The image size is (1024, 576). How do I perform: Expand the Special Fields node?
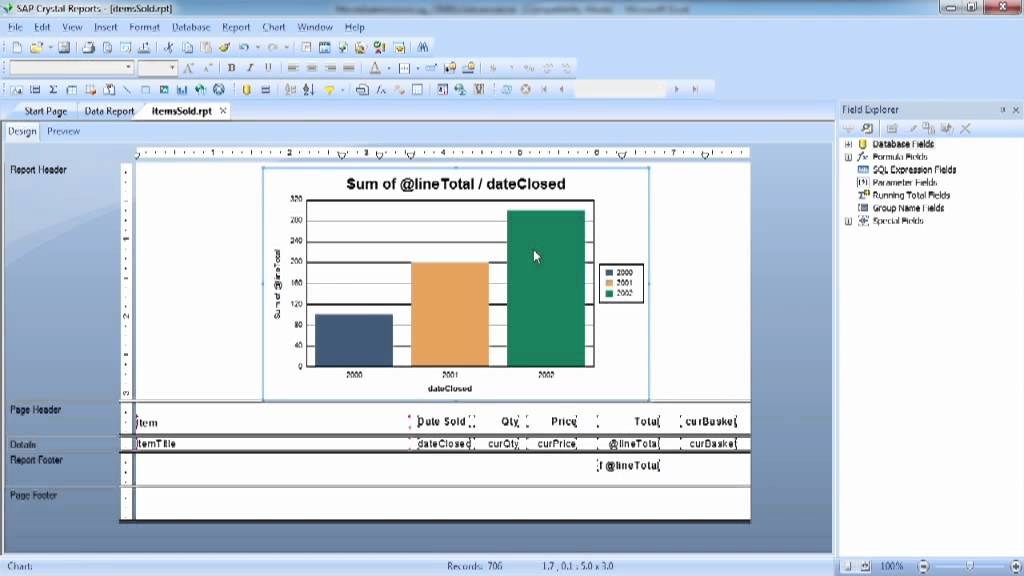pyautogui.click(x=848, y=221)
